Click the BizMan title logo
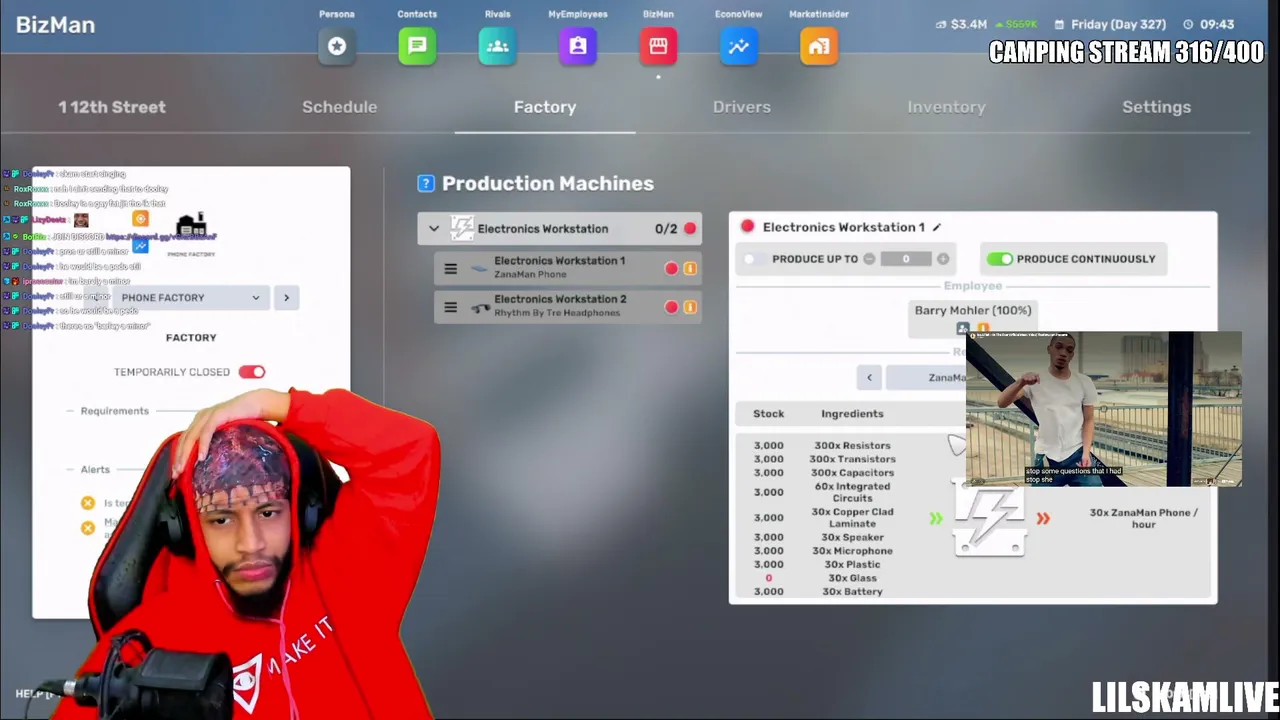This screenshot has height=720, width=1280. point(55,24)
